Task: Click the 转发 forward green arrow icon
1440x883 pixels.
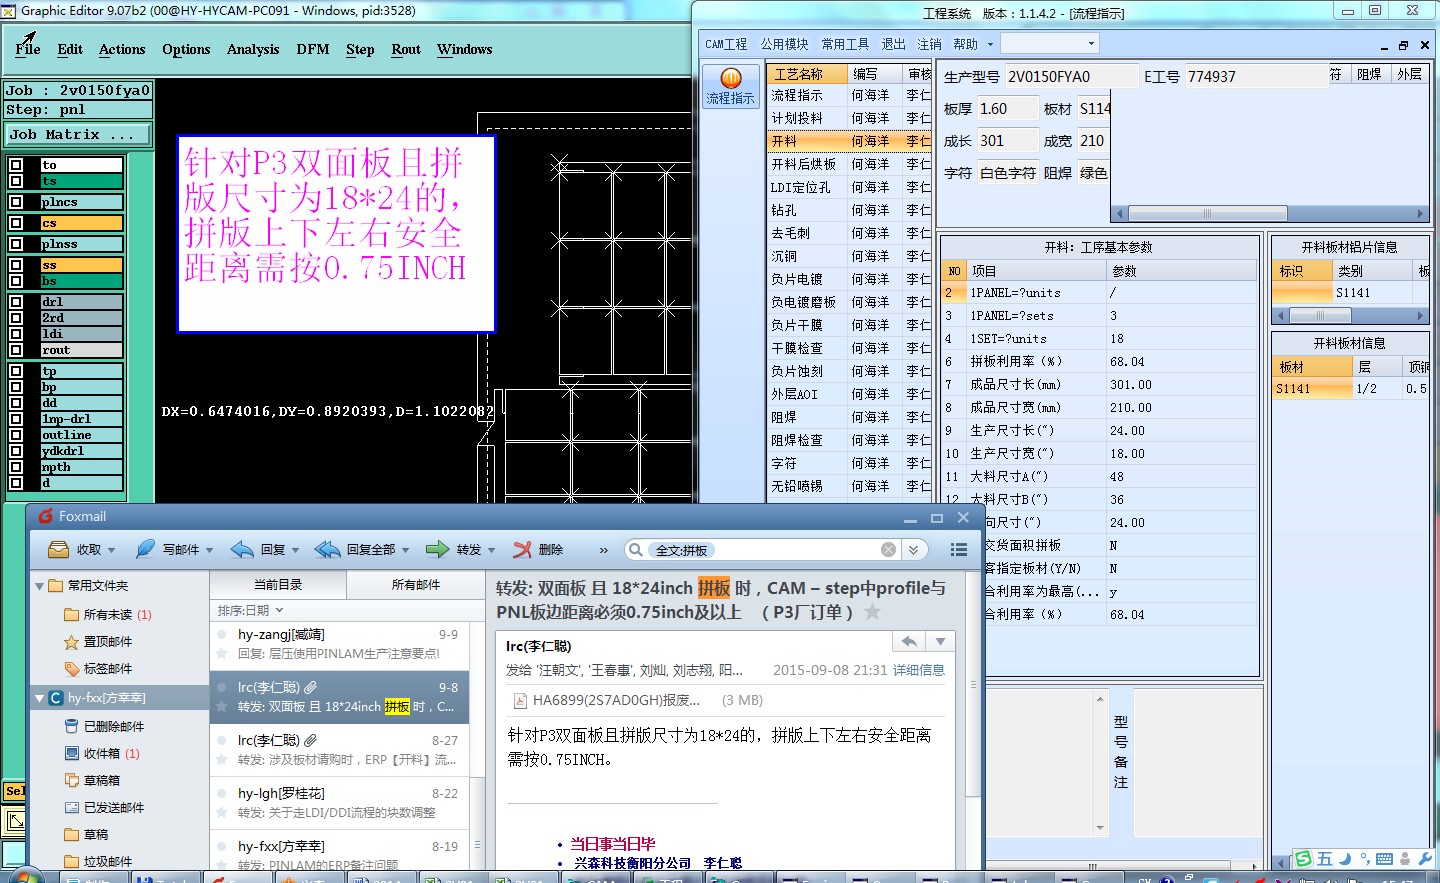Action: point(437,550)
